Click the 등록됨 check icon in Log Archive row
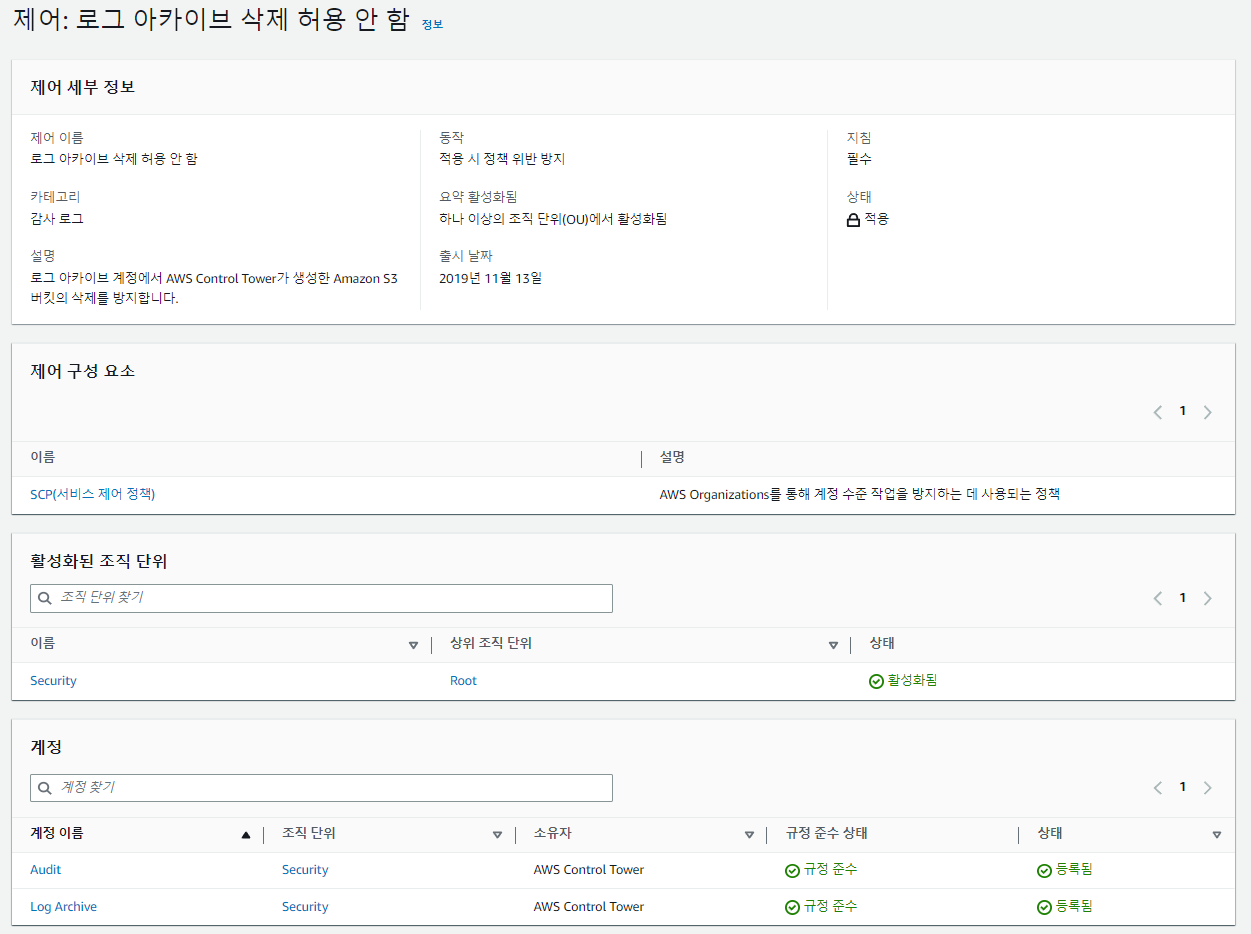Screen dimensions: 1251x934 point(1044,907)
